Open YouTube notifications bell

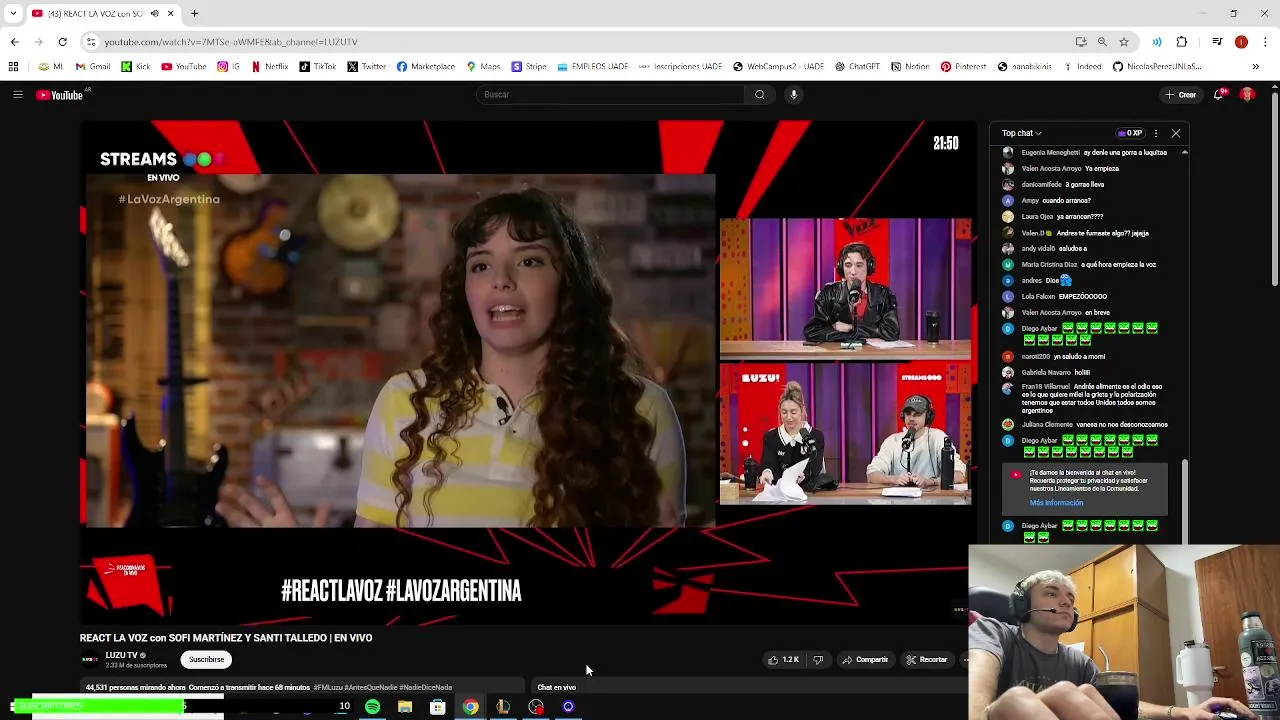pyautogui.click(x=1219, y=95)
